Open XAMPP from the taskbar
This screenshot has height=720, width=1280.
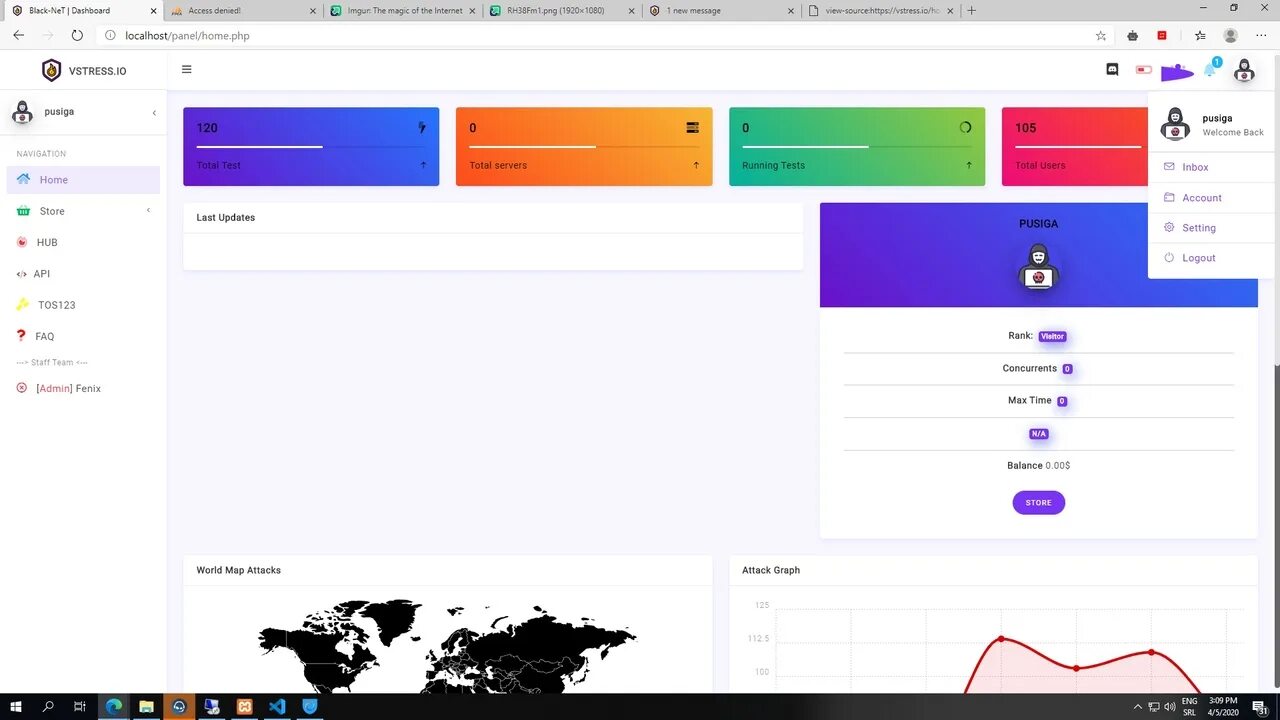[244, 706]
